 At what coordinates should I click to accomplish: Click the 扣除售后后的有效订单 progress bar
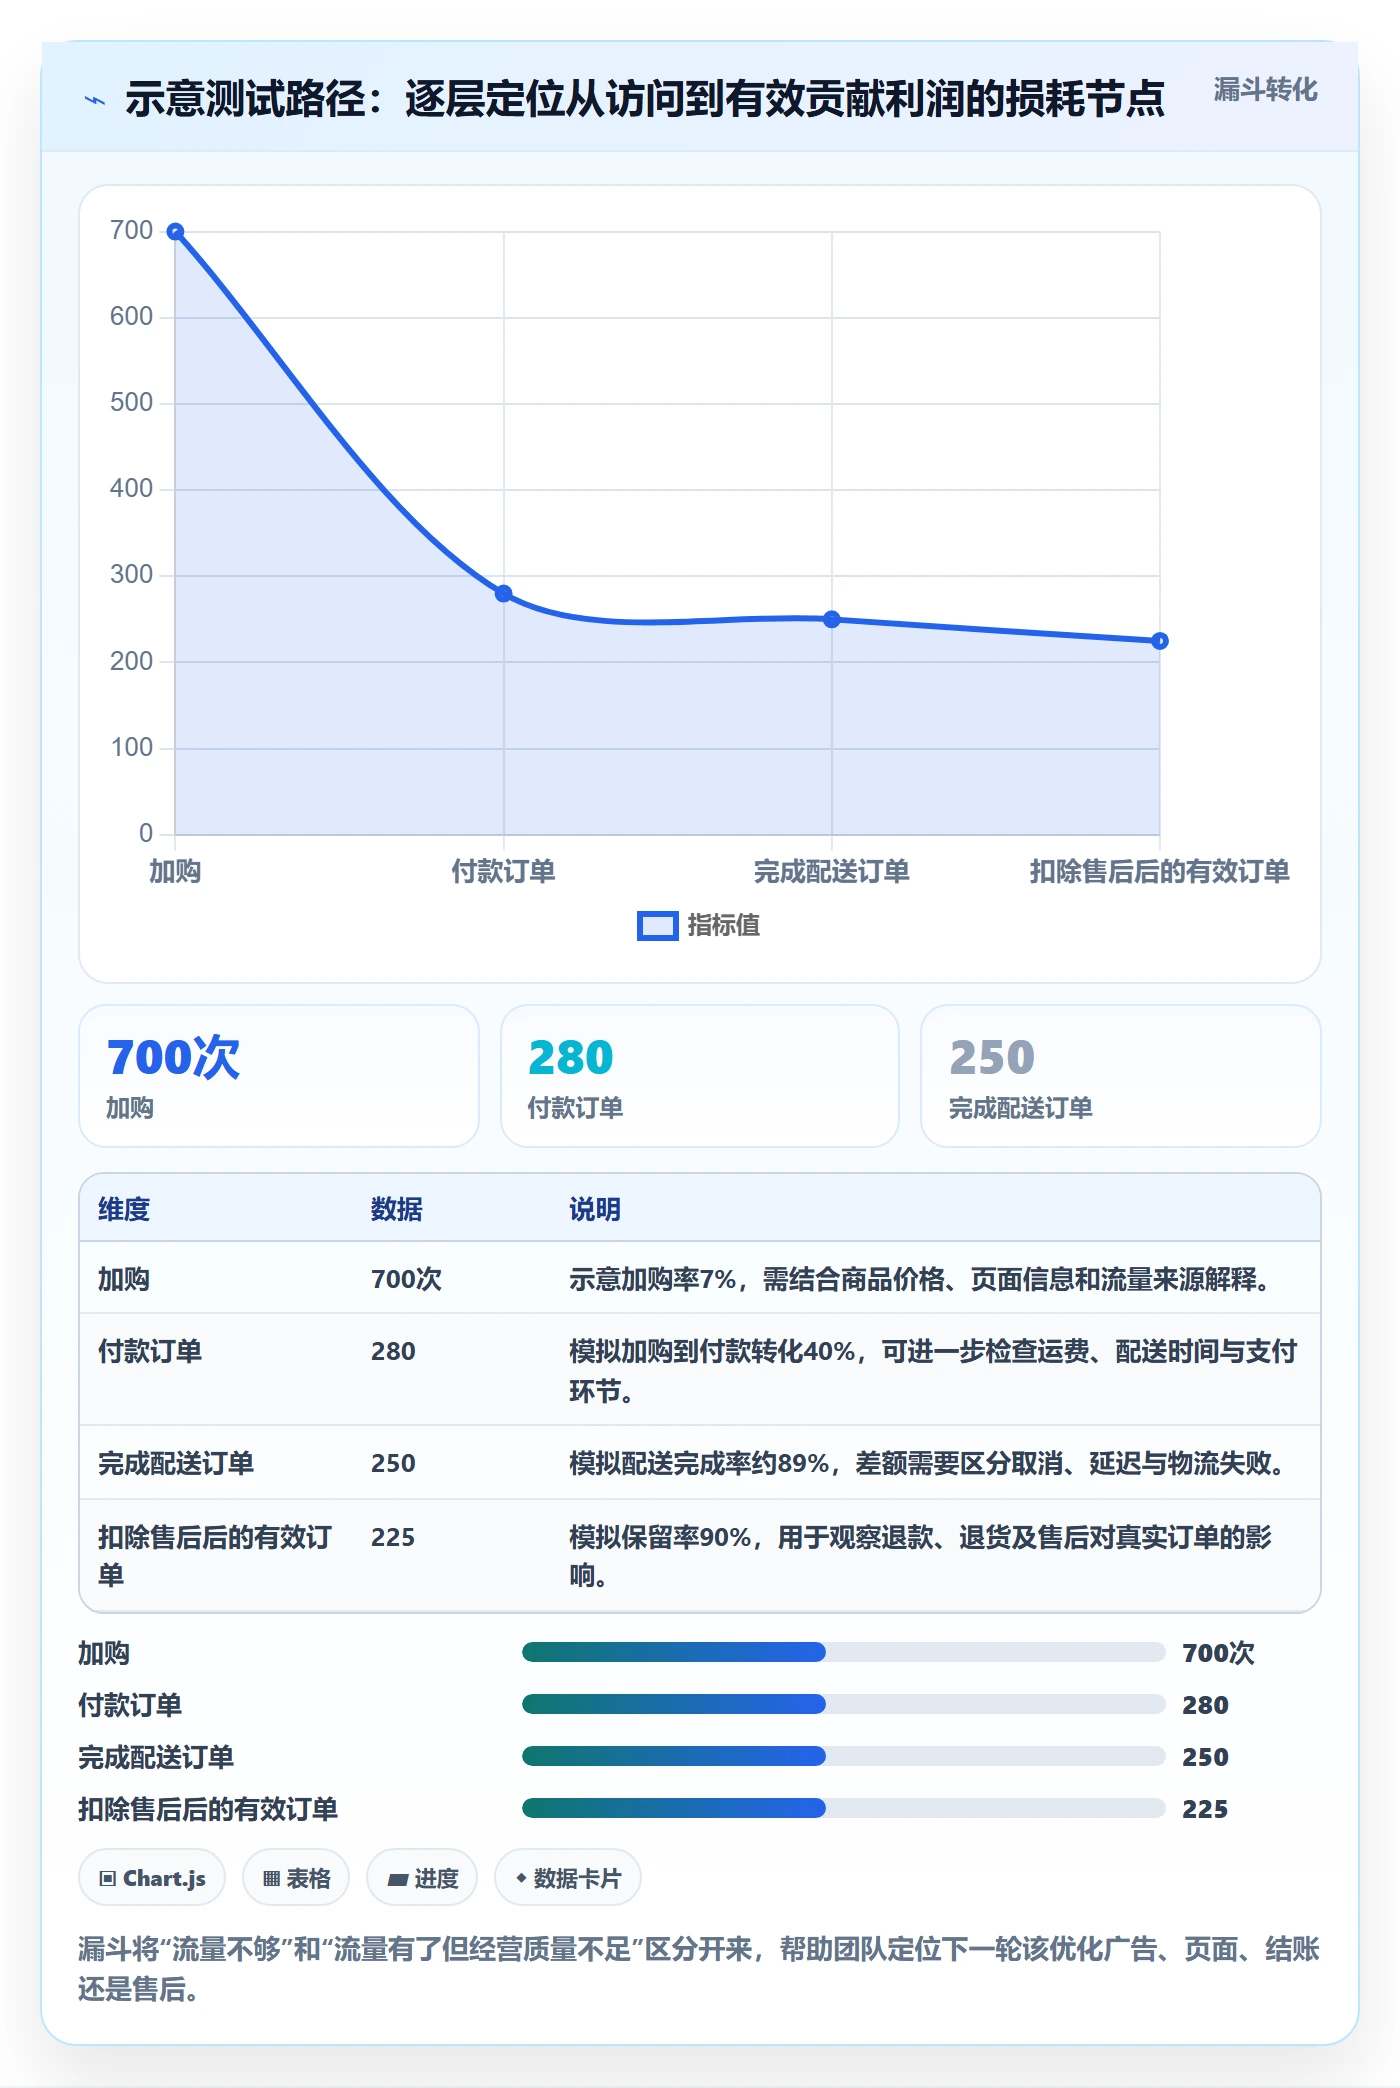843,1808
